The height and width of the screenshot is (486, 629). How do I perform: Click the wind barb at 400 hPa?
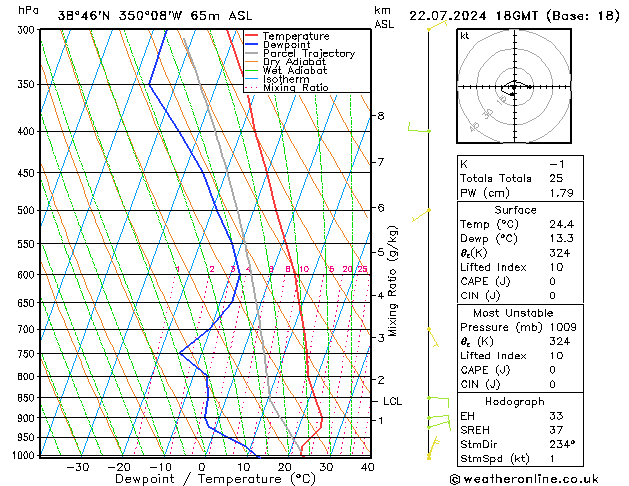pos(419,128)
